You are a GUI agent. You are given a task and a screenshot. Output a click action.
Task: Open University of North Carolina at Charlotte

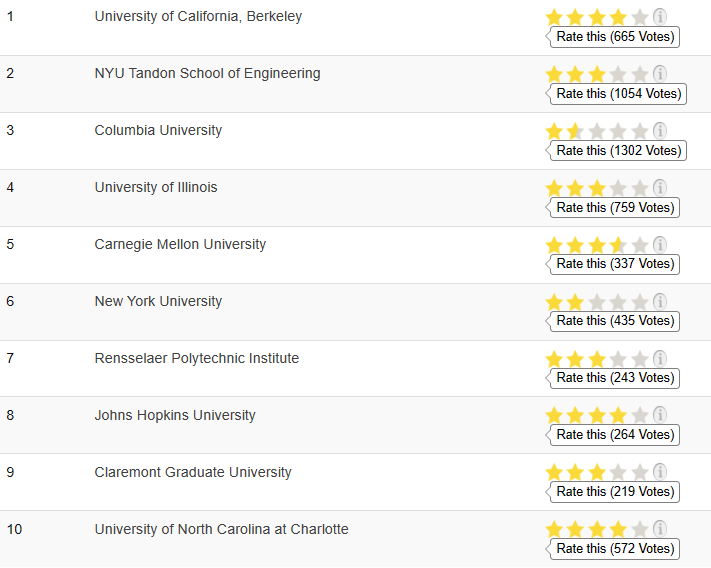point(221,529)
